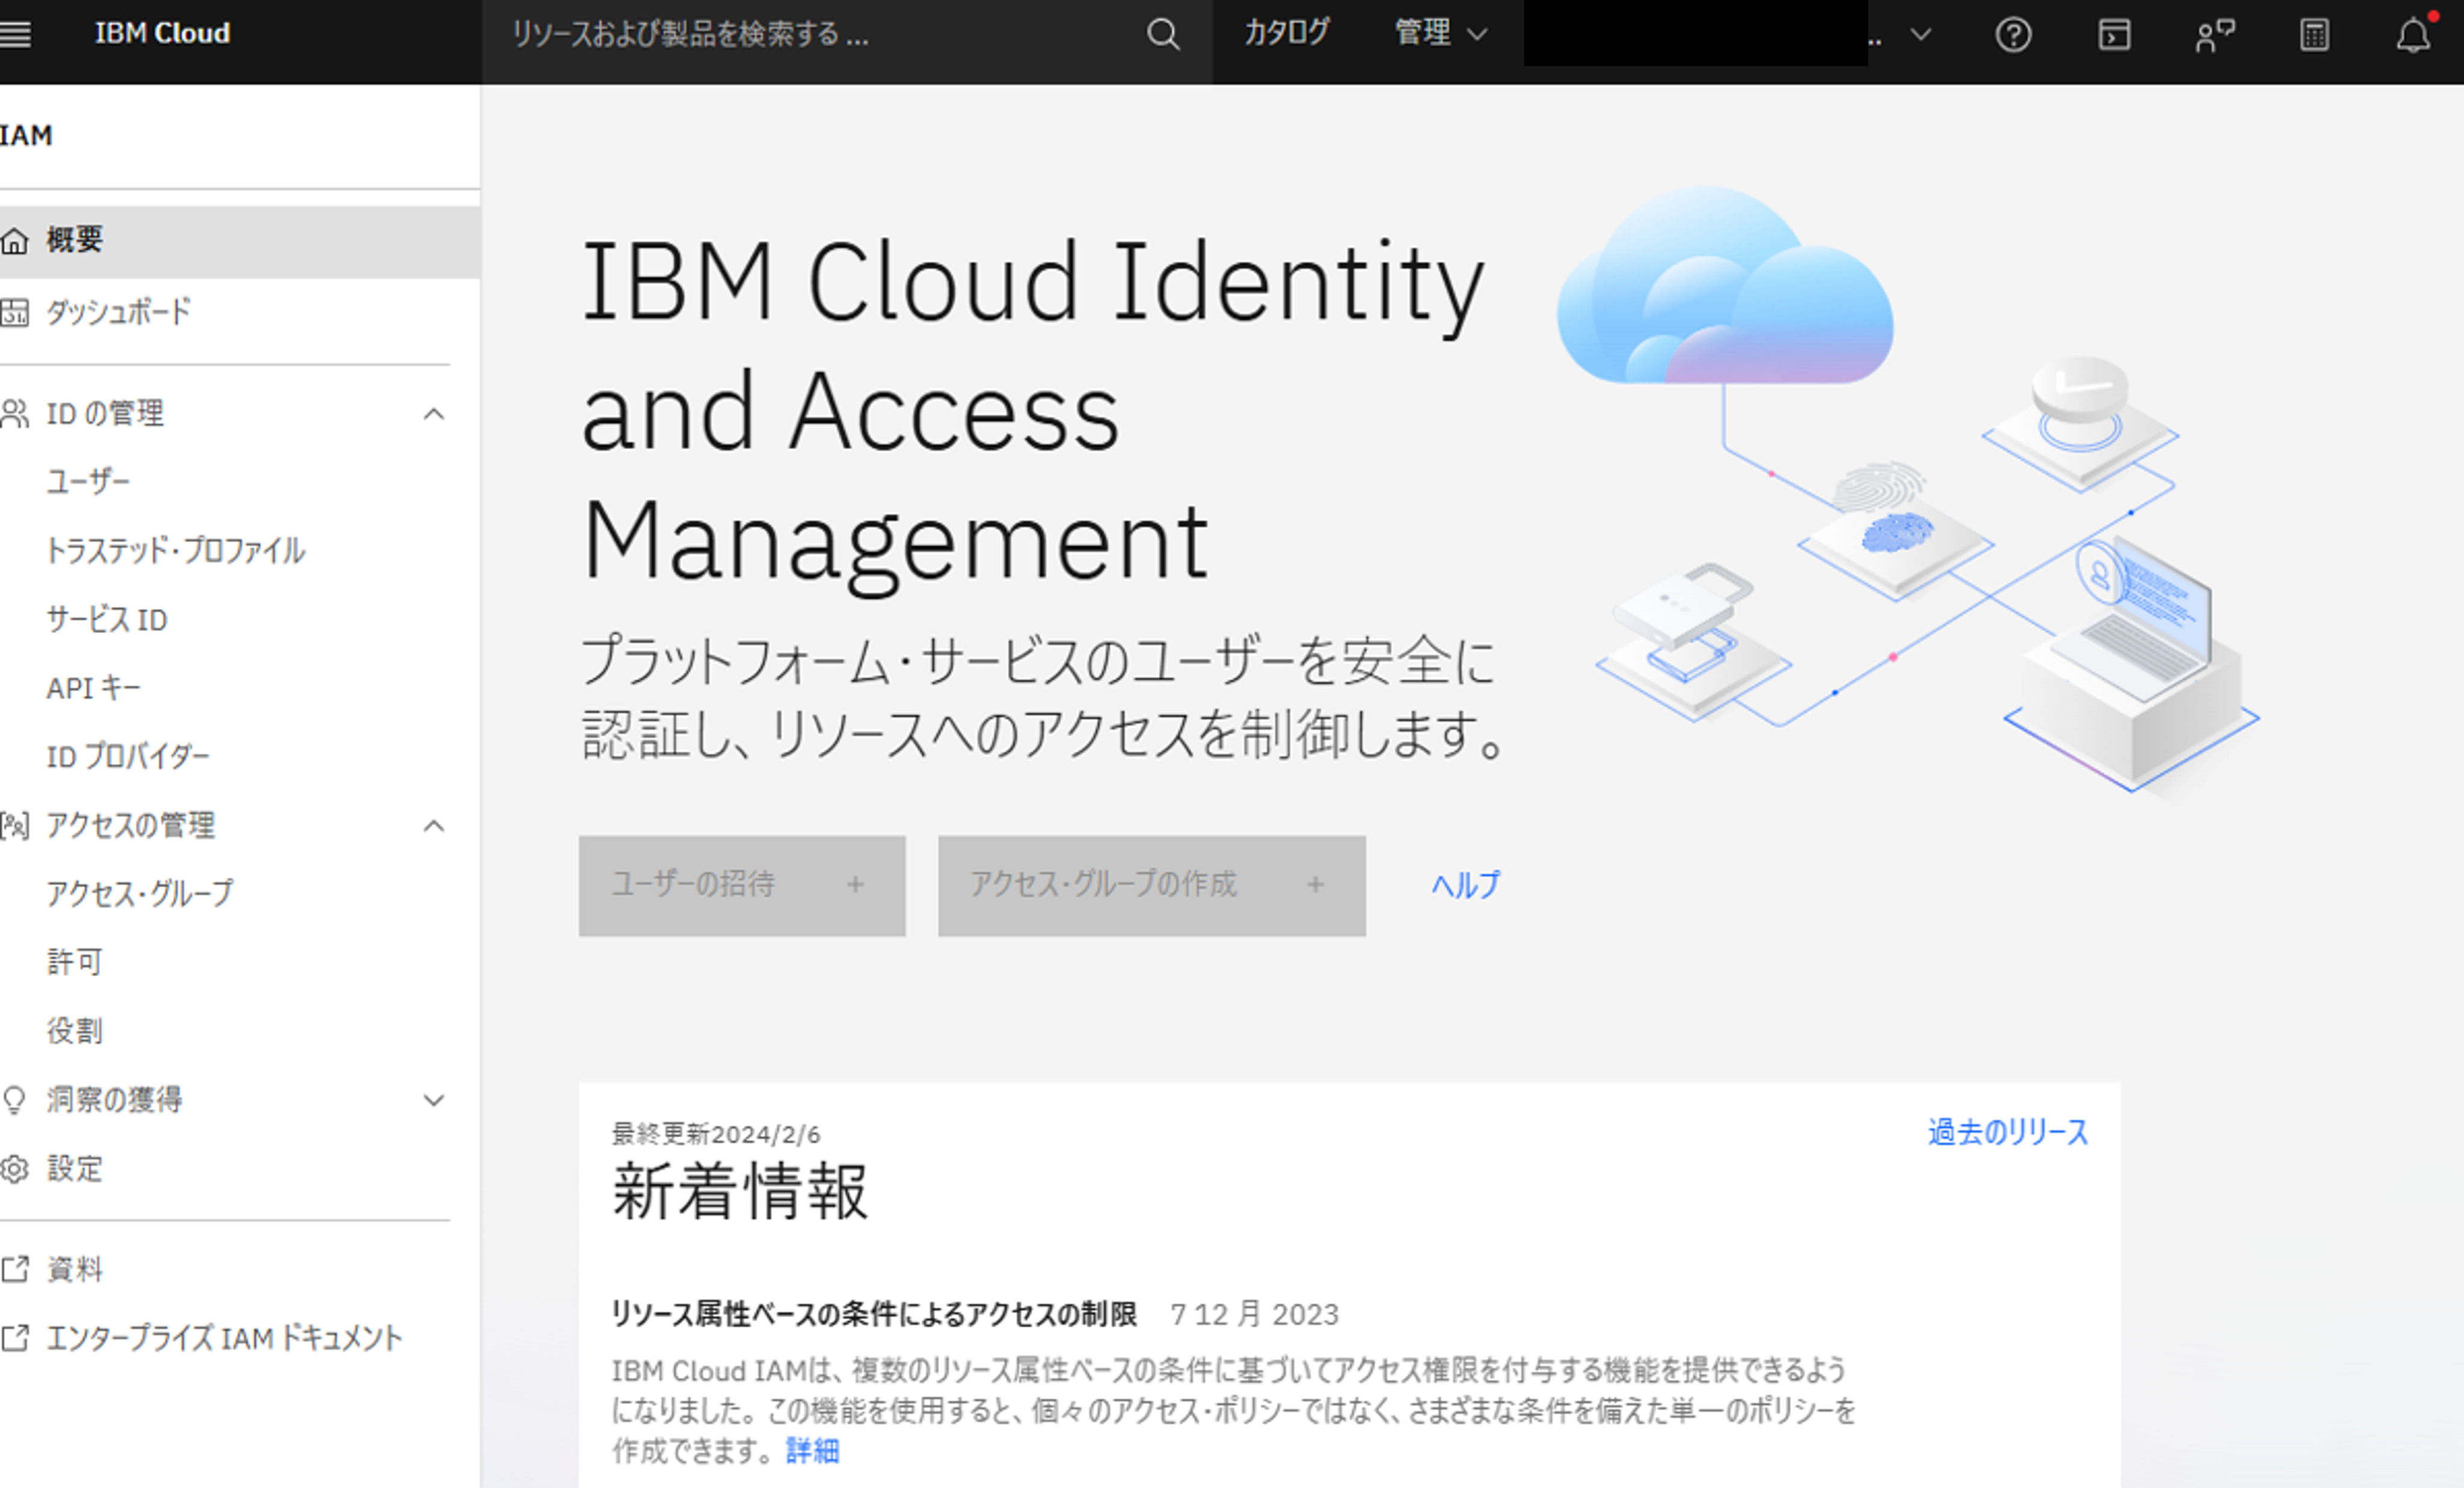Select サービス ID in the sidebar
2464x1488 pixels.
coord(107,620)
